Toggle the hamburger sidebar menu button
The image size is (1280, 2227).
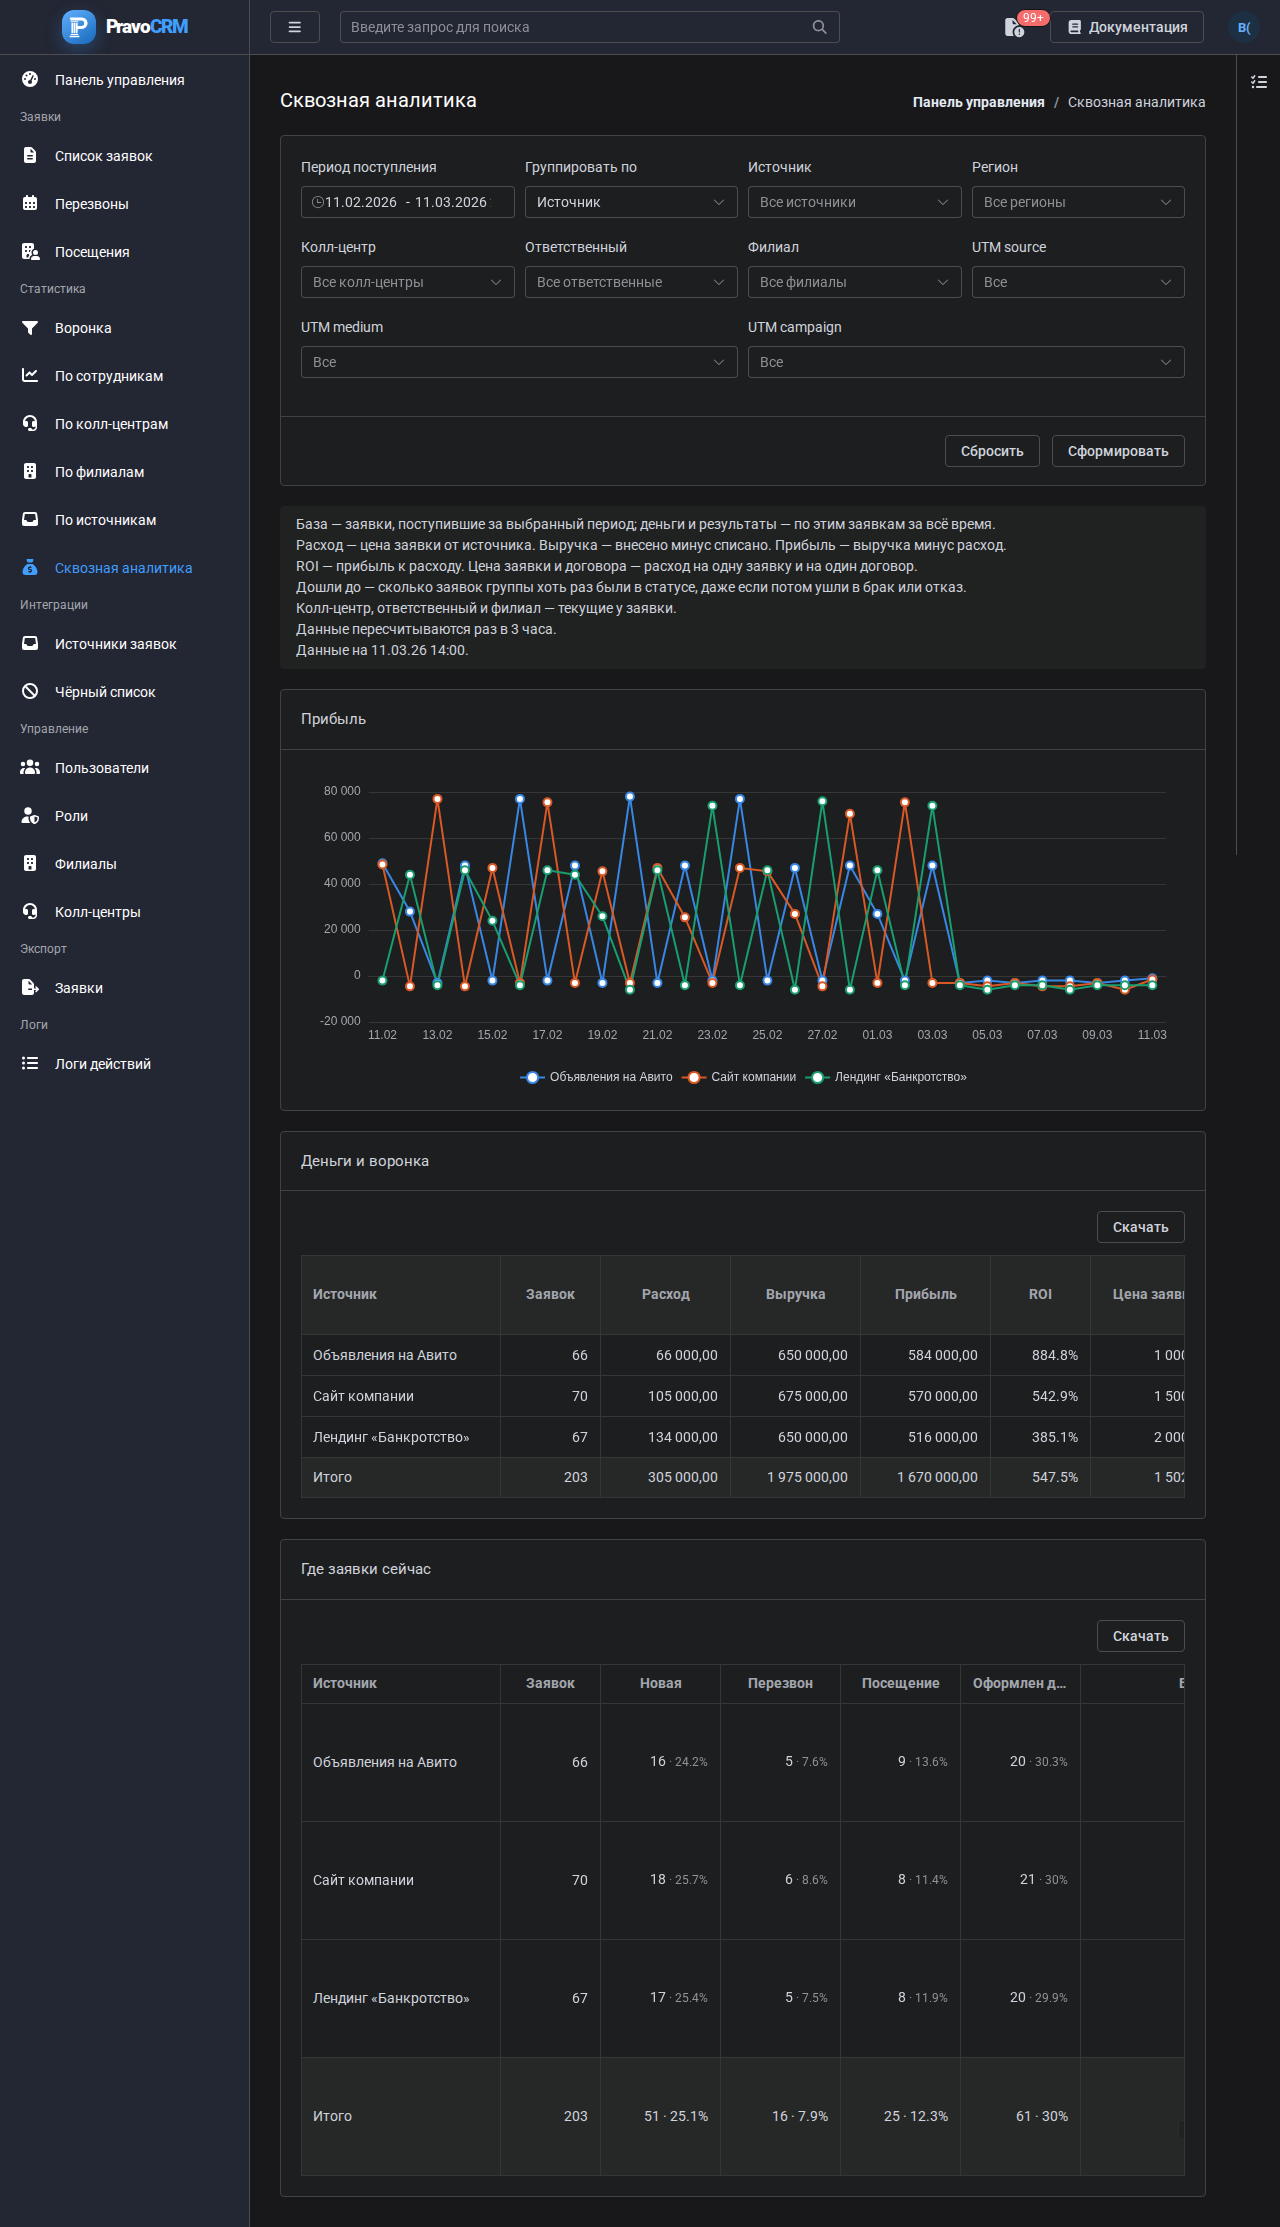pyautogui.click(x=295, y=27)
